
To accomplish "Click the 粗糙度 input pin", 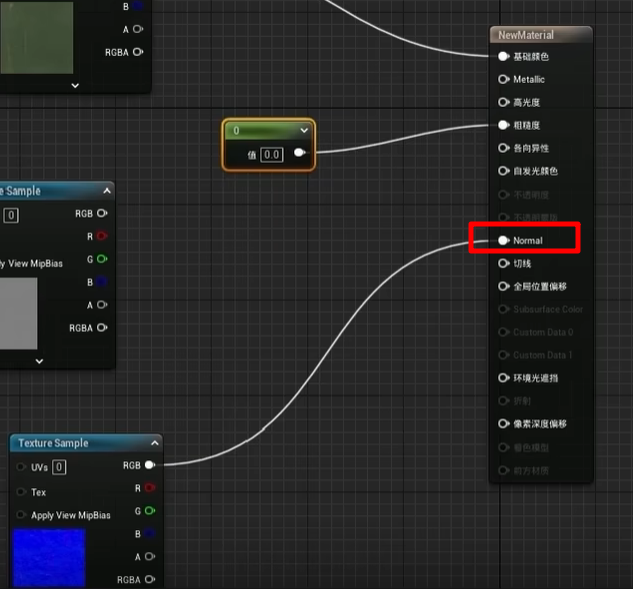I will click(503, 125).
